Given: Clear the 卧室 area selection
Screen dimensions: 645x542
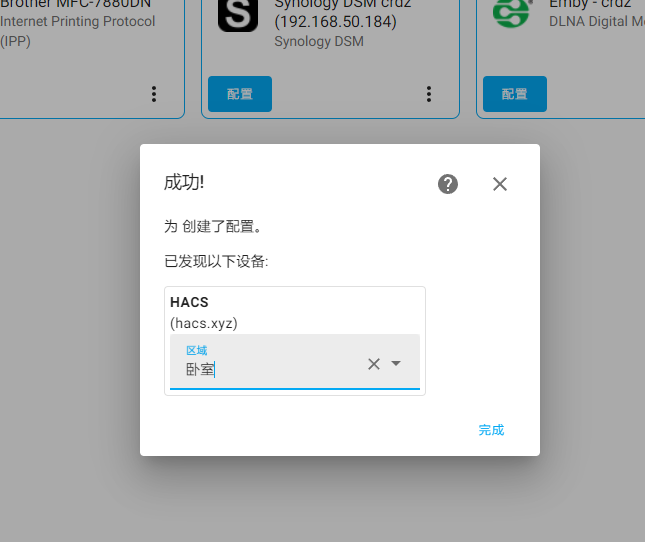Looking at the screenshot, I should 374,364.
